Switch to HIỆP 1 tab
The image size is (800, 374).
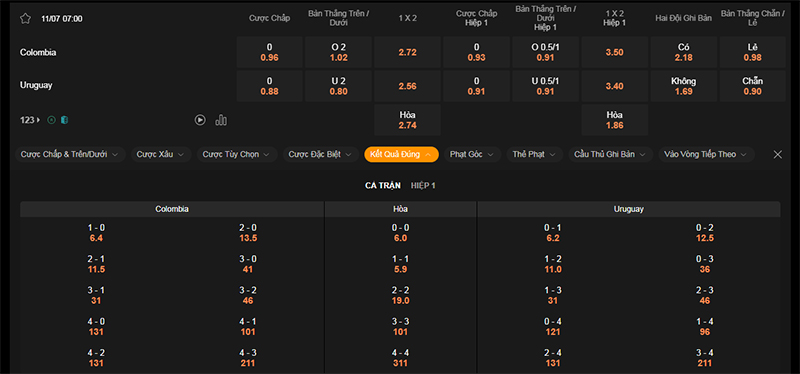pos(423,186)
